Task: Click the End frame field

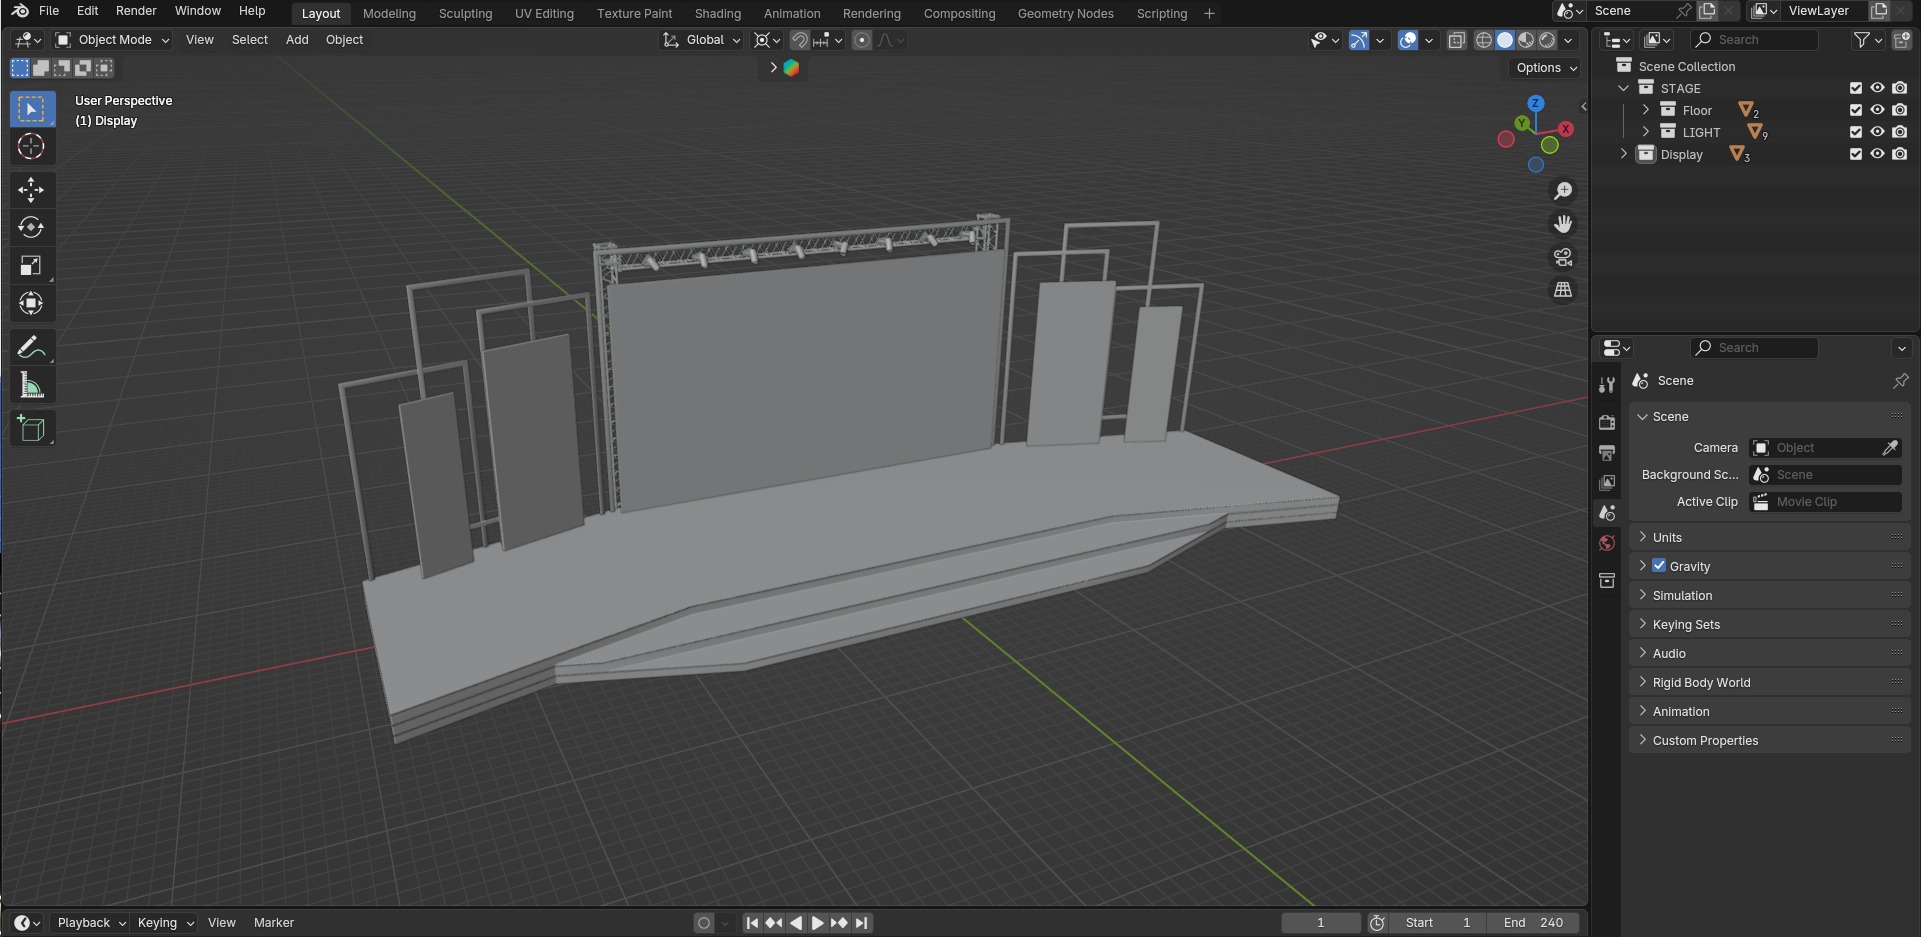Action: point(1532,923)
